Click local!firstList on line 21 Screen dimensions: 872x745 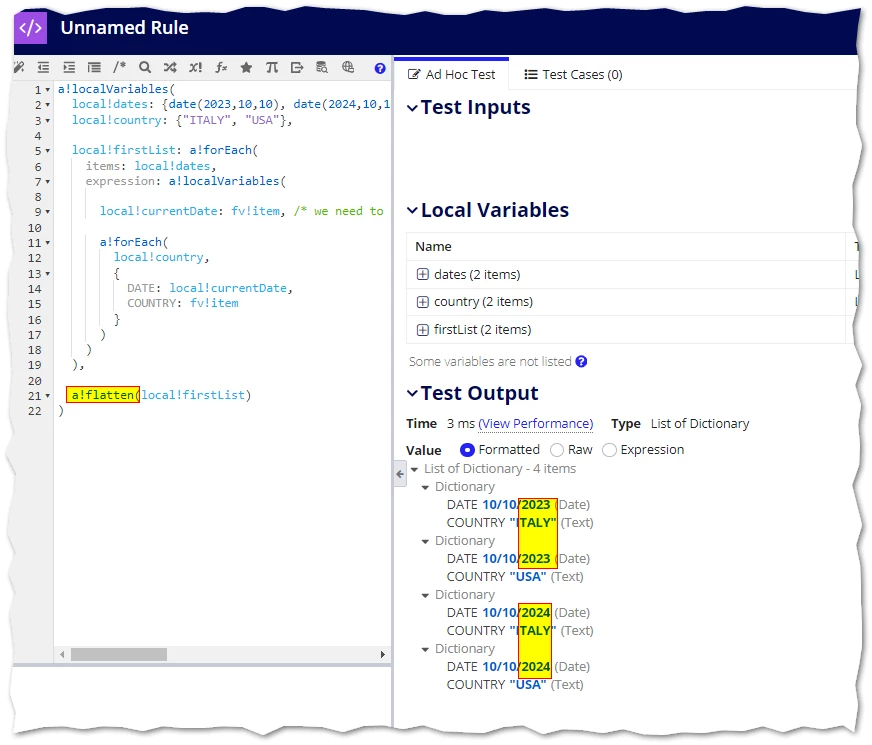coord(193,395)
